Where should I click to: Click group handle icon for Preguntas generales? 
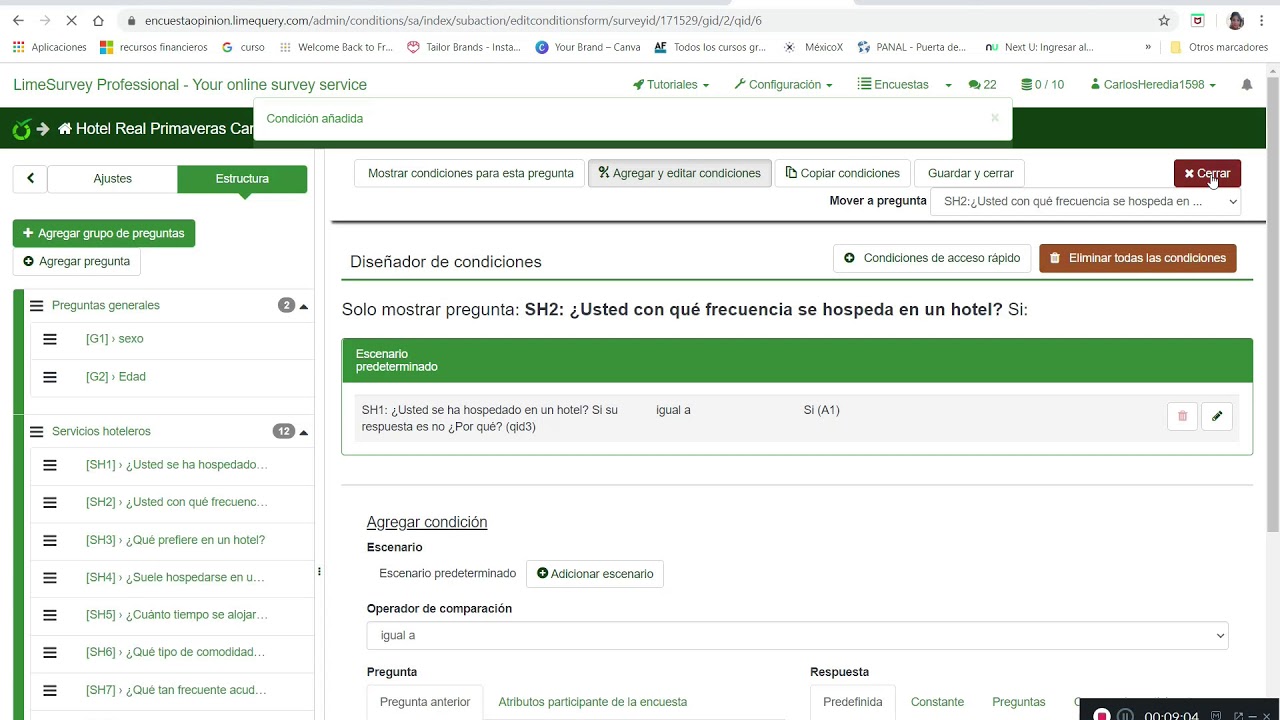pos(37,306)
